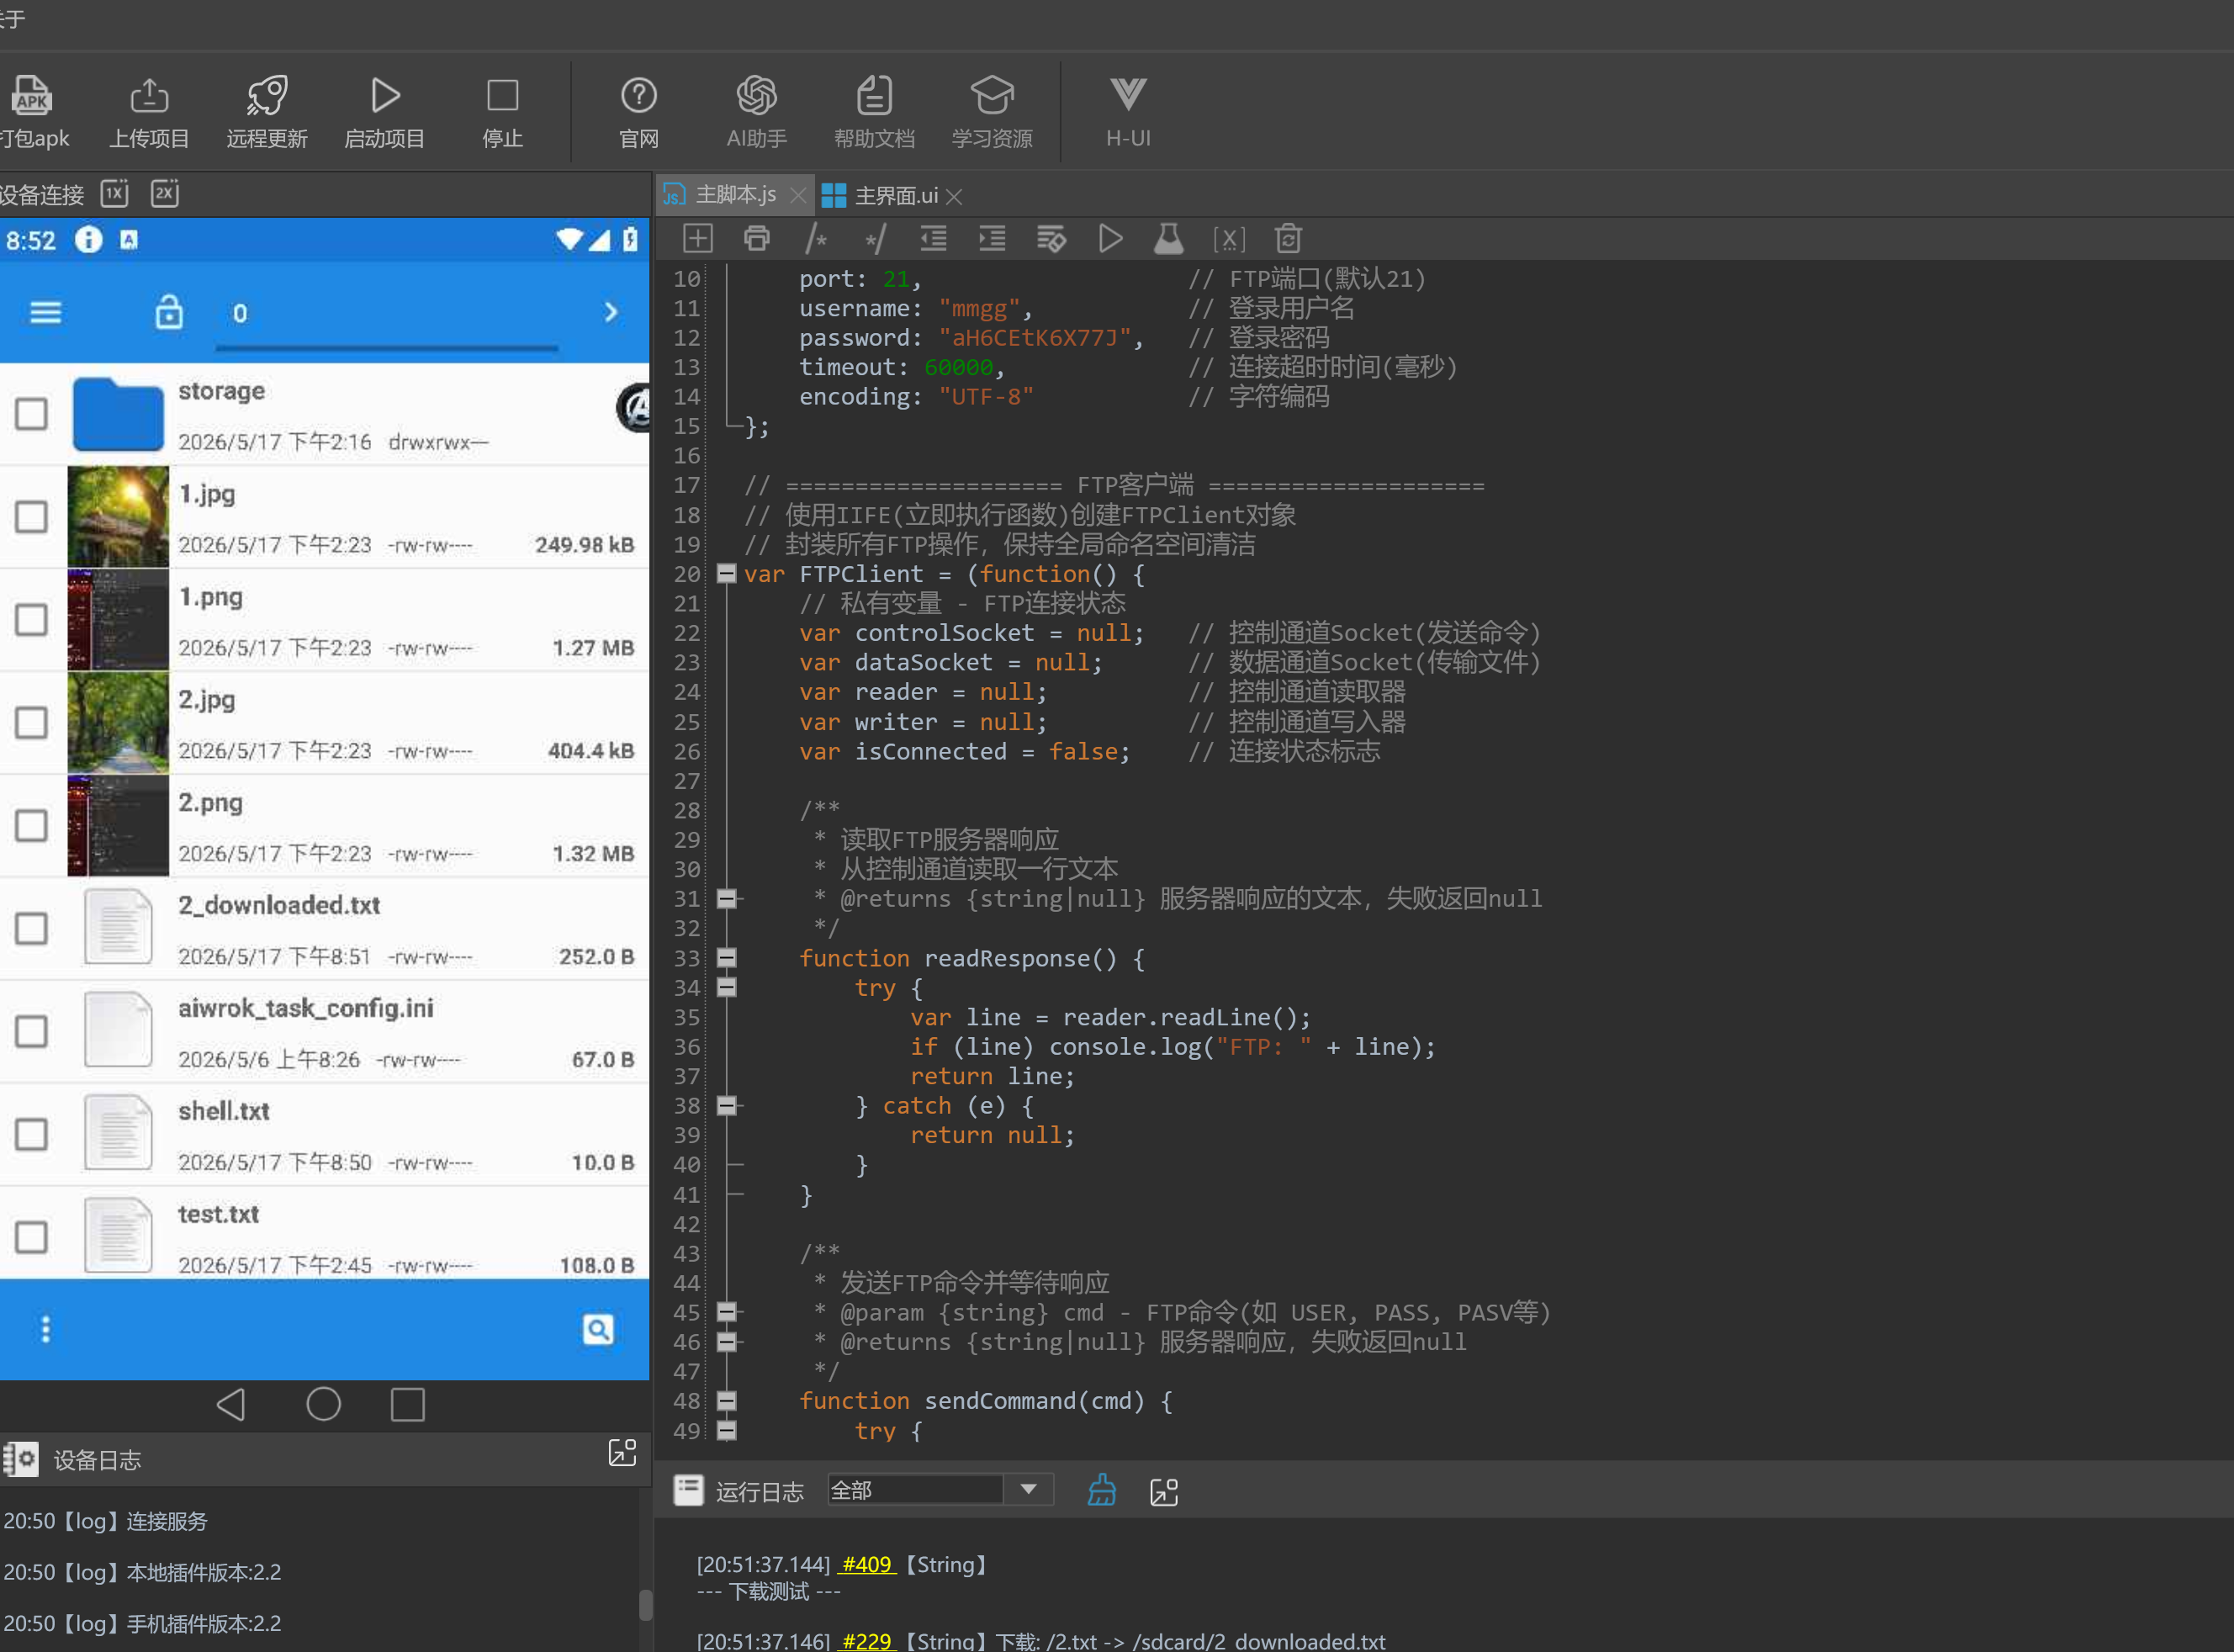This screenshot has width=2234, height=1652.
Task: Pop out the device log panel
Action: click(x=622, y=1453)
